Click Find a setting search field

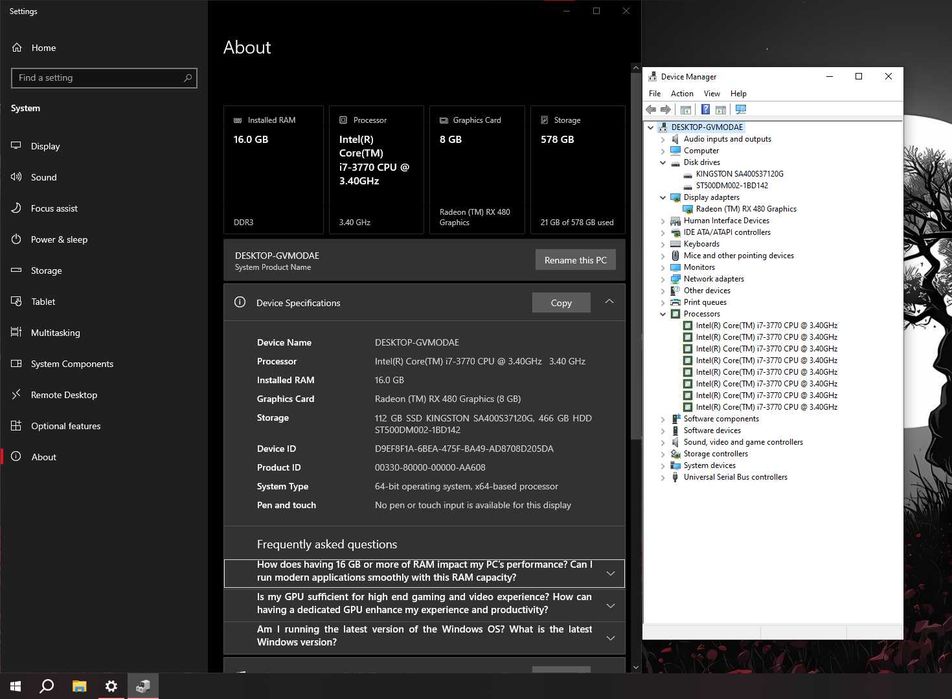click(x=104, y=78)
